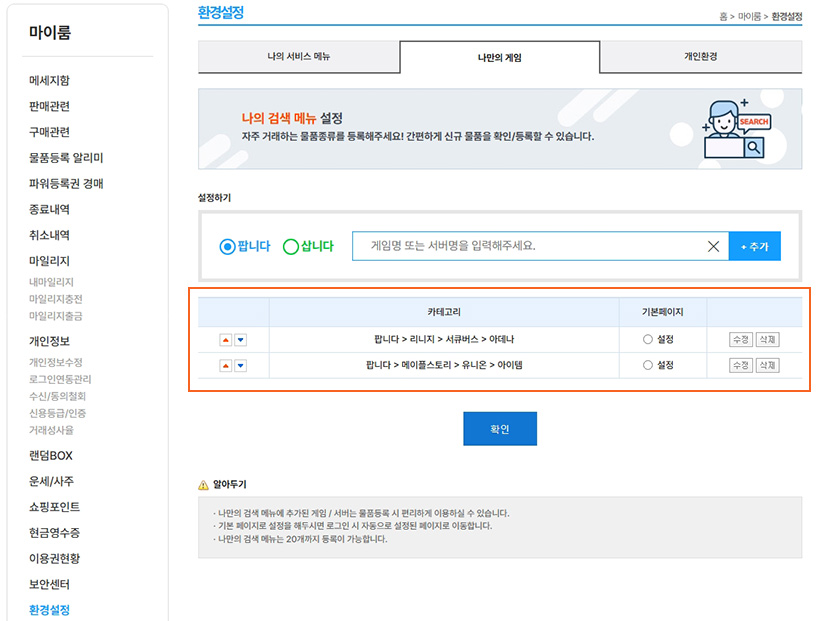Move the 메이플스토리 row down with blue arrow
Image resolution: width=820 pixels, height=621 pixels.
(240, 366)
